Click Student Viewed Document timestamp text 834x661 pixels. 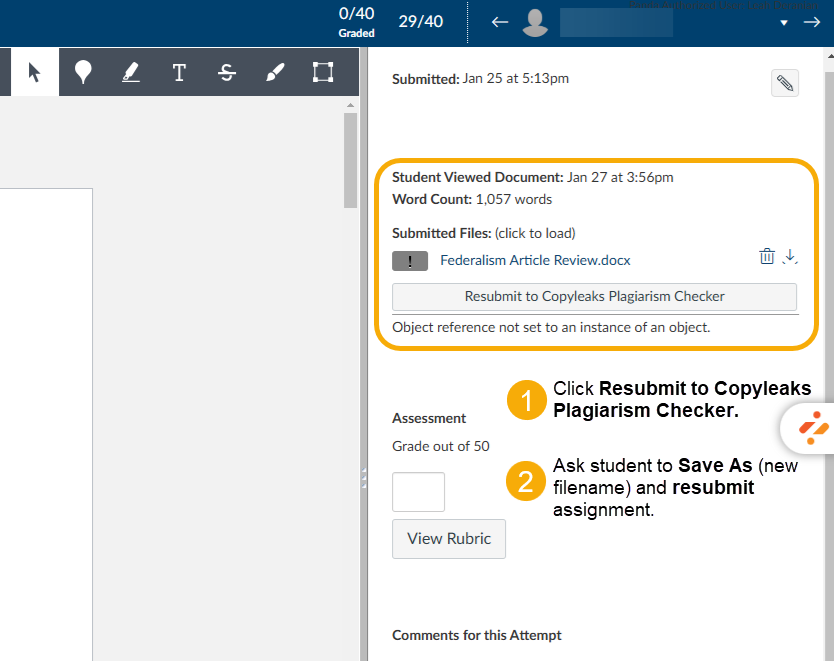(x=532, y=177)
